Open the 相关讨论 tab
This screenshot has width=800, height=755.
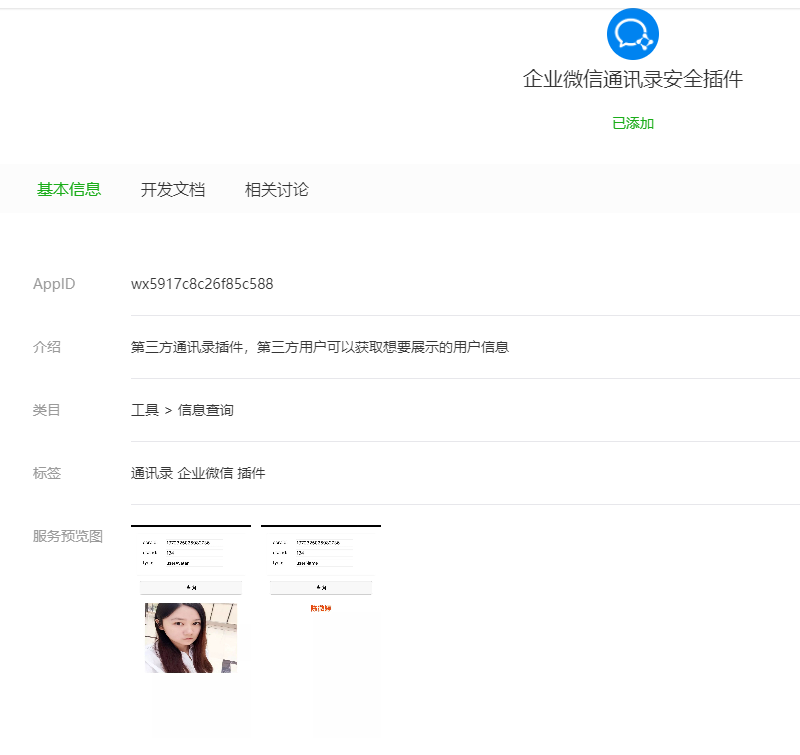click(x=277, y=189)
